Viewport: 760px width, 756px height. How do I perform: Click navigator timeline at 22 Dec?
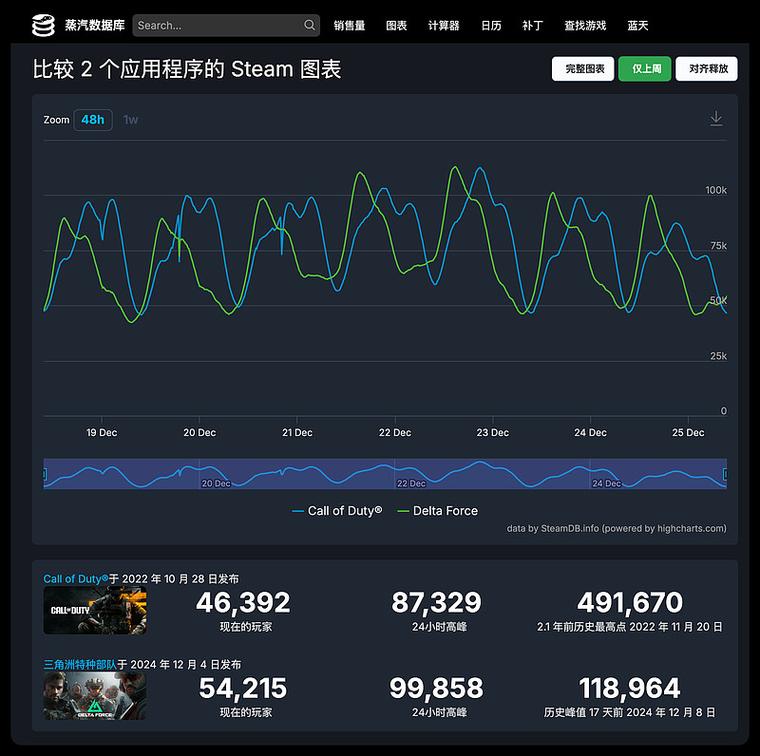tap(411, 483)
